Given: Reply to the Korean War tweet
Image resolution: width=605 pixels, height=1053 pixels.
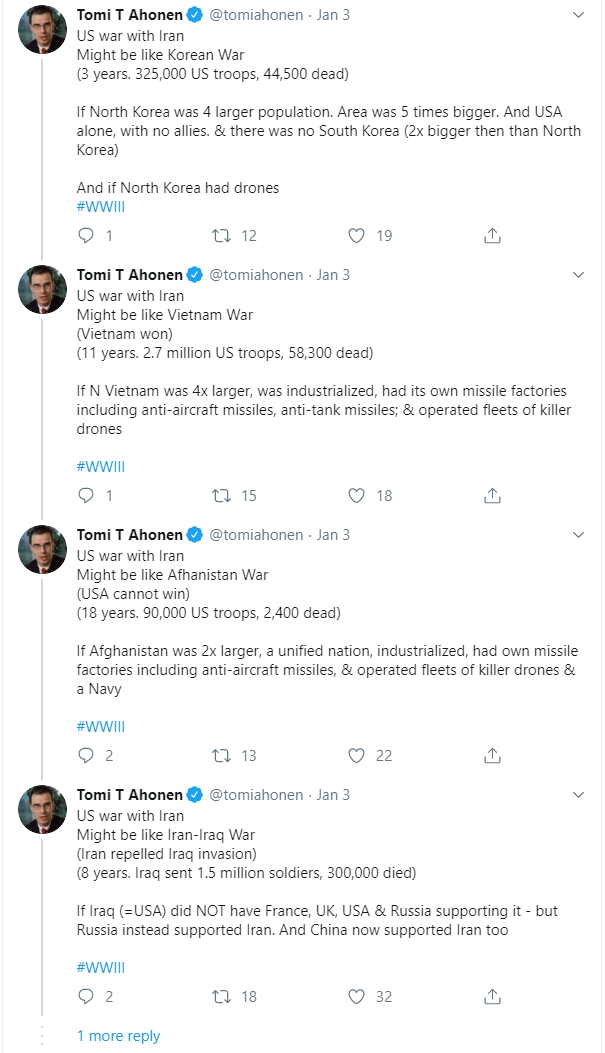Looking at the screenshot, I should pyautogui.click(x=86, y=235).
